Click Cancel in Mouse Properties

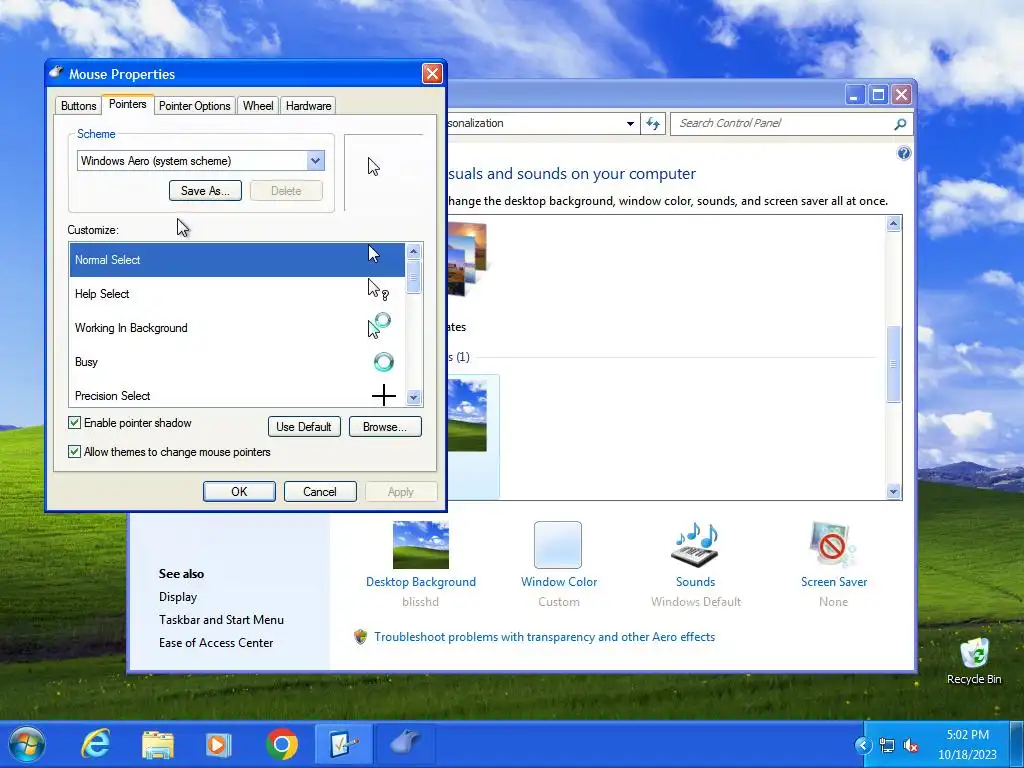click(320, 492)
